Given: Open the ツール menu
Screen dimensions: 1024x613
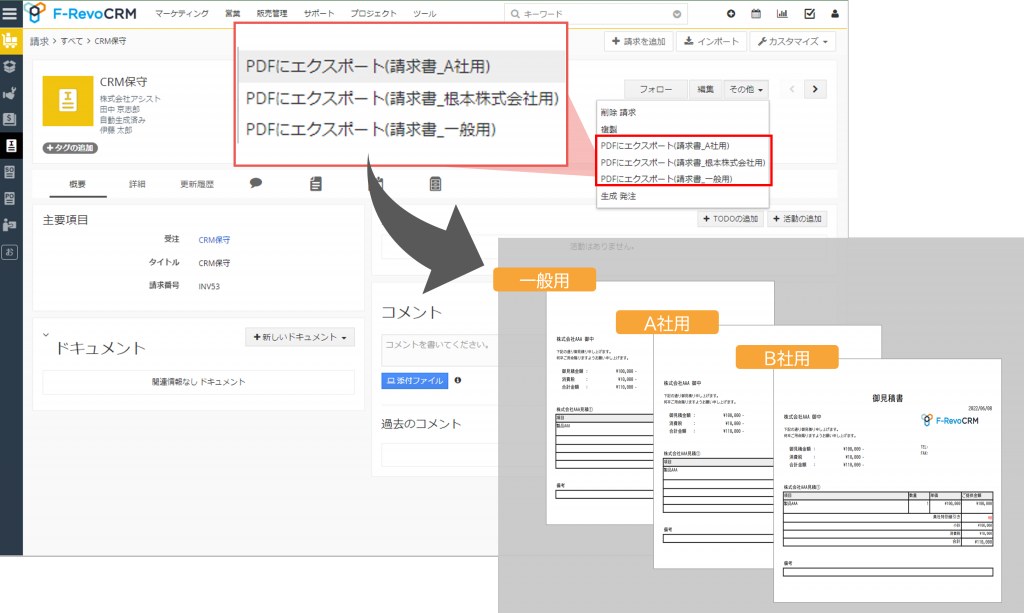Looking at the screenshot, I should point(424,14).
